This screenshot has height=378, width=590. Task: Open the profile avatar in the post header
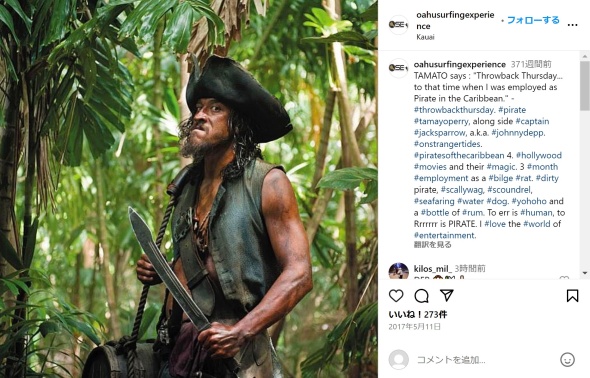[398, 25]
